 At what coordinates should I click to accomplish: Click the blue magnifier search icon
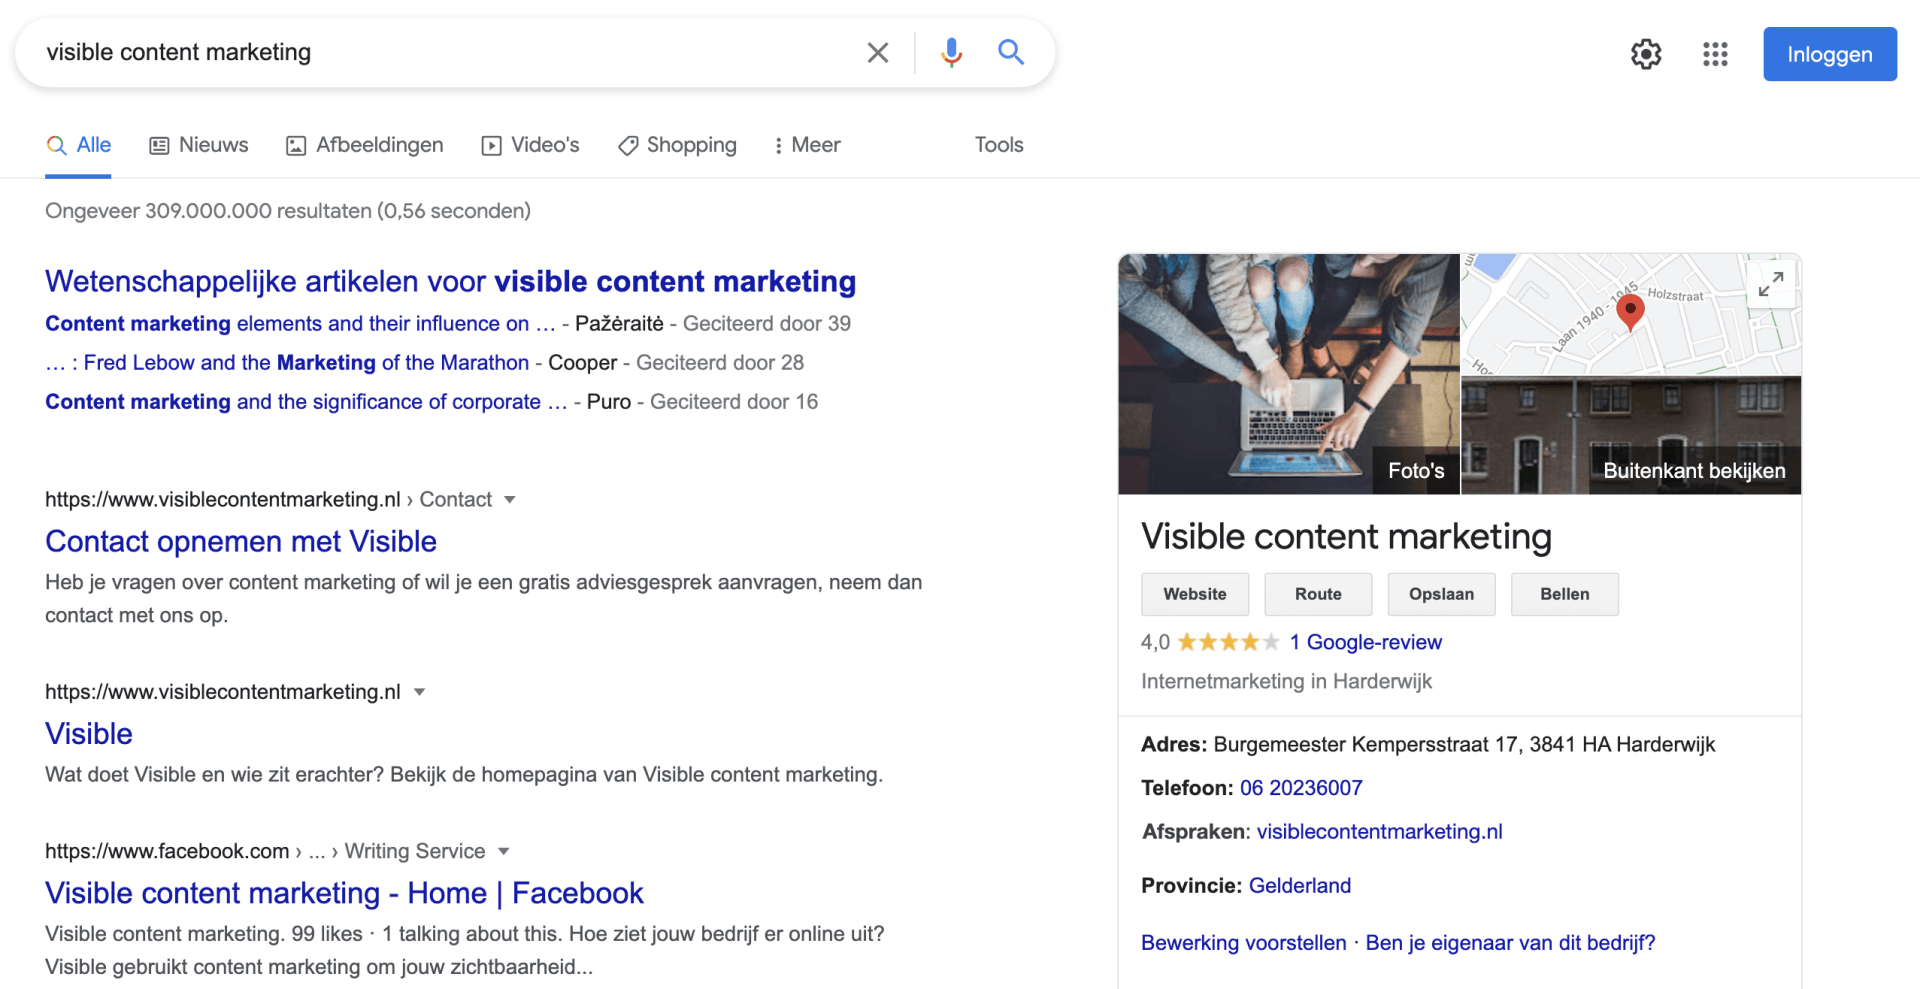(x=1011, y=52)
